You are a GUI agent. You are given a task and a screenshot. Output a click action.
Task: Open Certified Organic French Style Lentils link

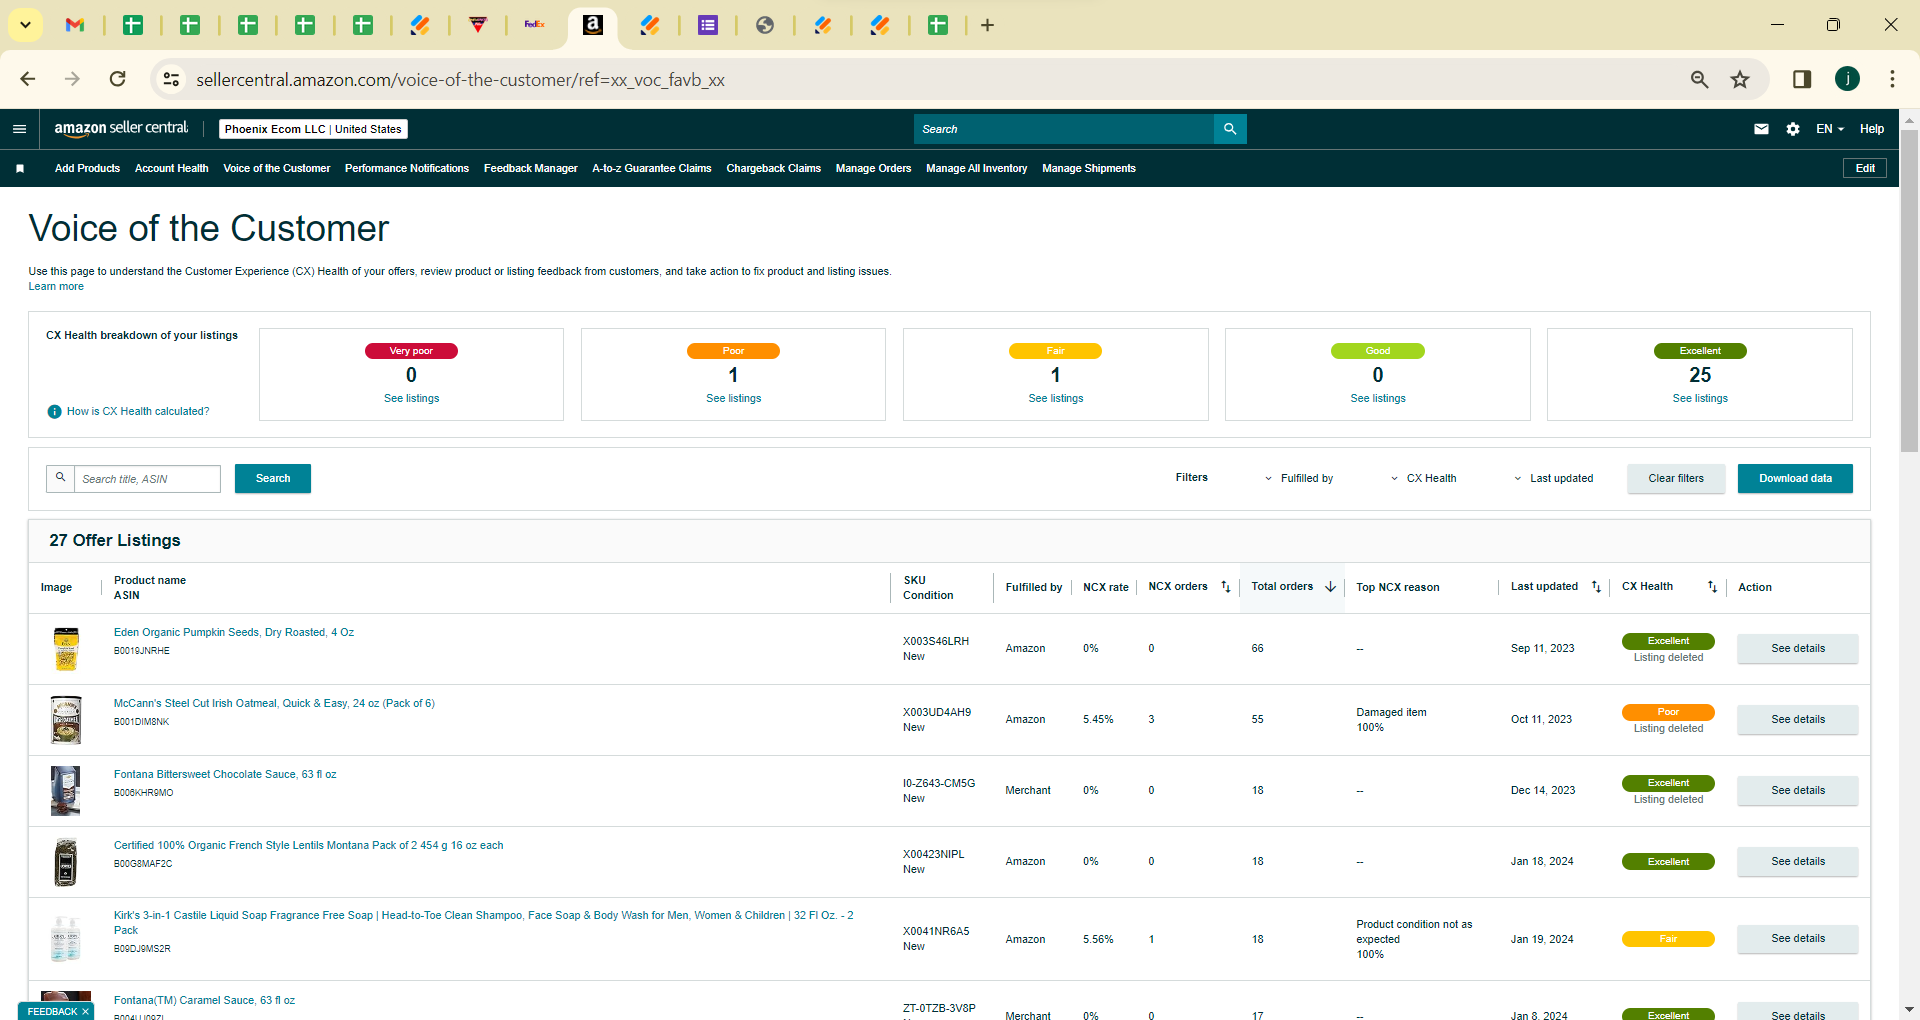coord(309,846)
